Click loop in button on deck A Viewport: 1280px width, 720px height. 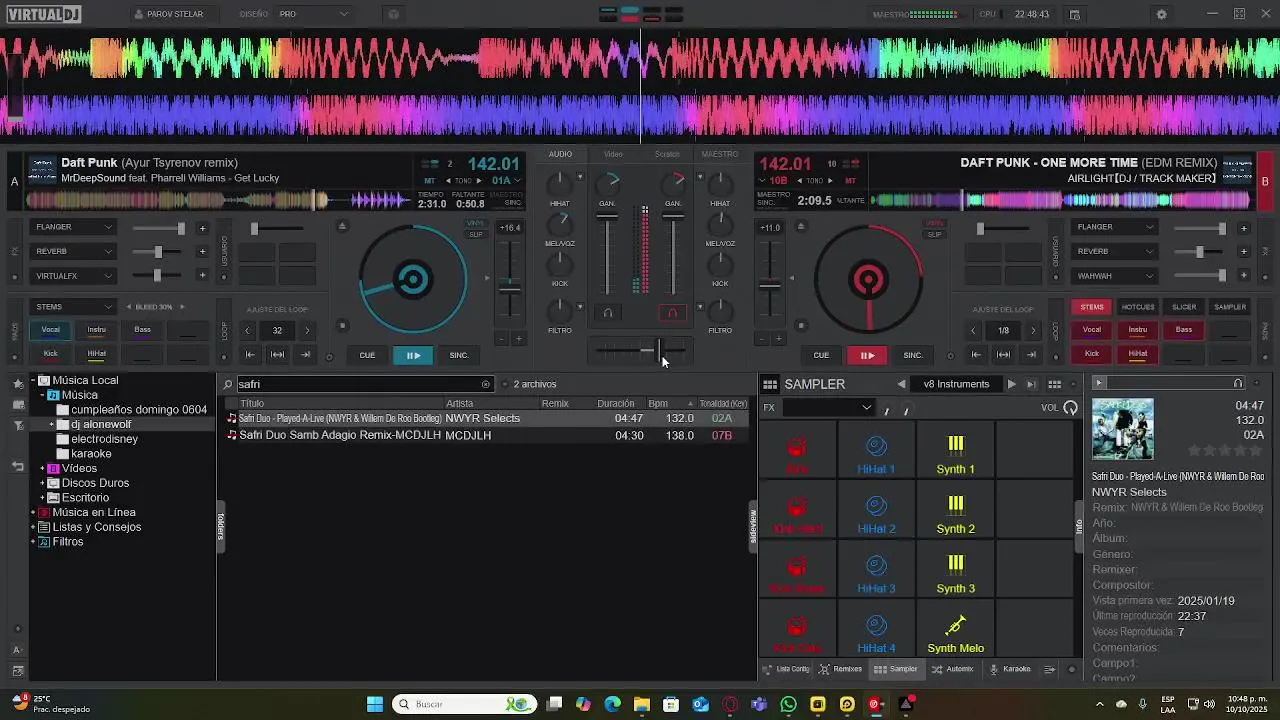pyautogui.click(x=250, y=355)
